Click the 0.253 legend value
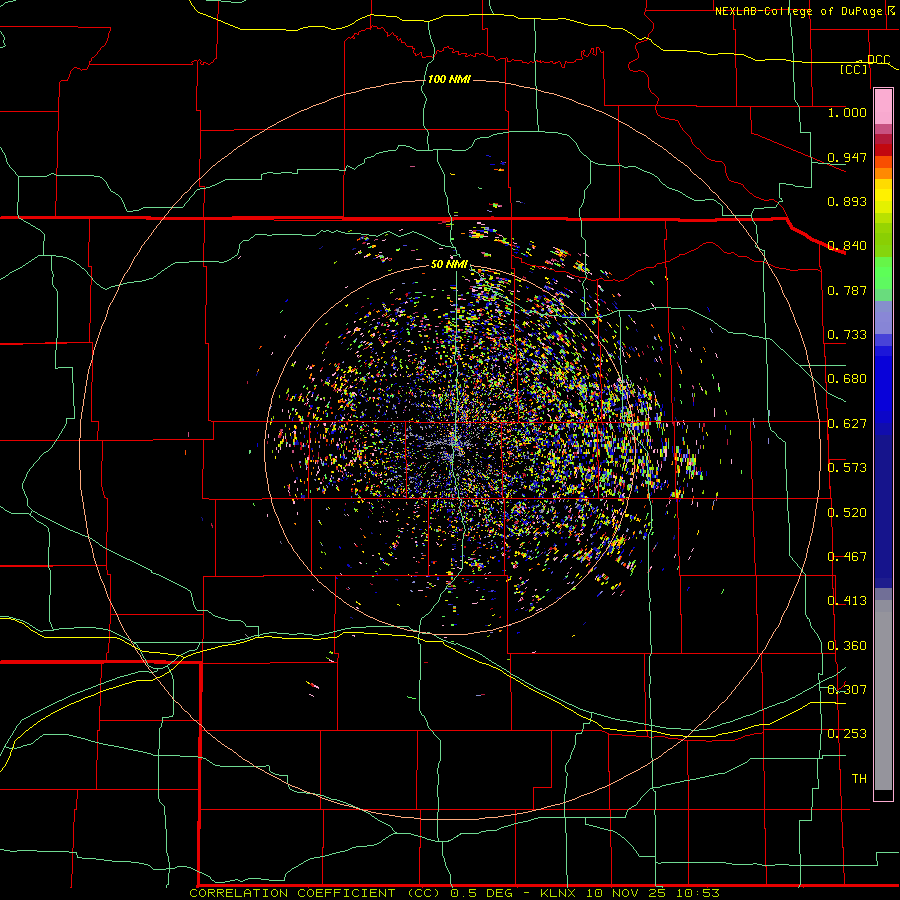Viewport: 900px width, 900px height. (847, 734)
